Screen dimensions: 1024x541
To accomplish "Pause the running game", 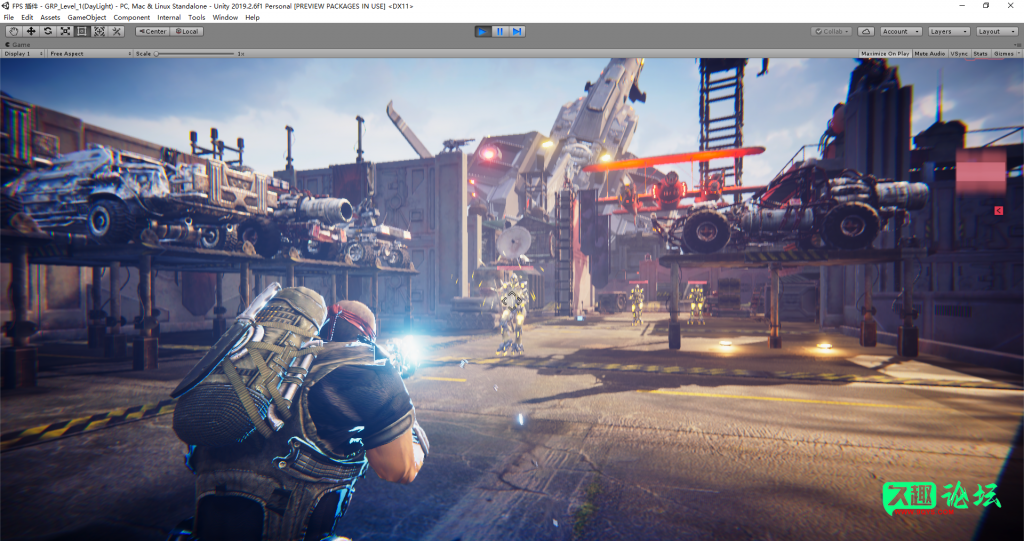I will pyautogui.click(x=500, y=31).
